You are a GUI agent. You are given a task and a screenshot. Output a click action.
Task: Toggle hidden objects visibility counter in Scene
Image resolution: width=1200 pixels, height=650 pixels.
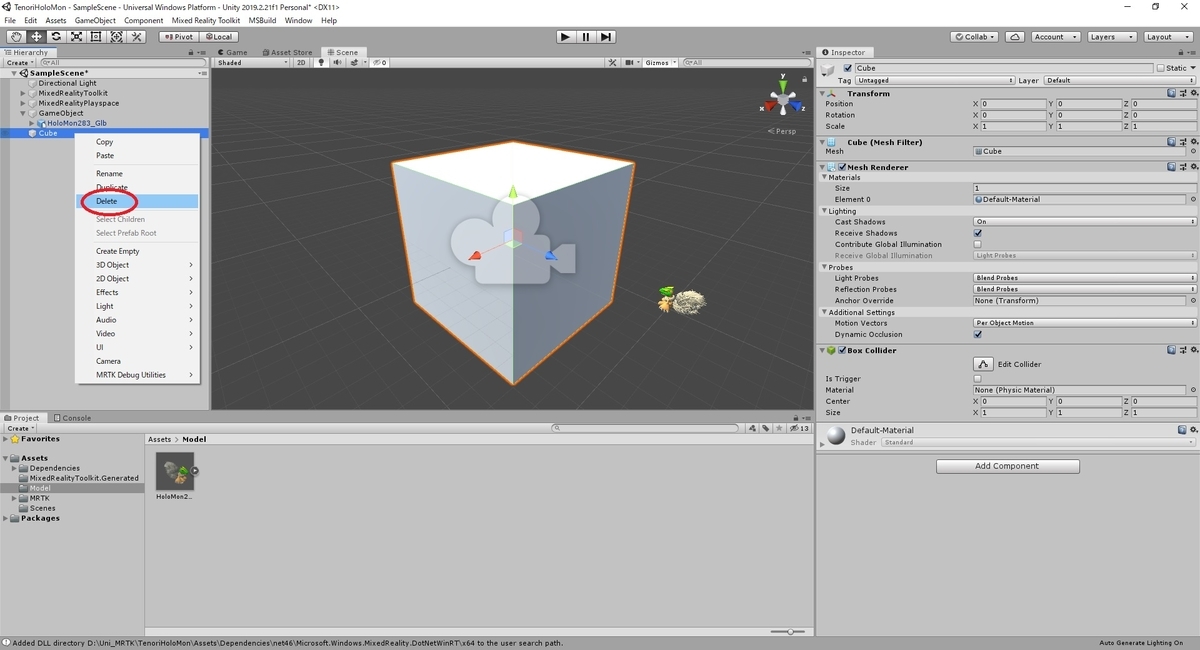pos(380,63)
